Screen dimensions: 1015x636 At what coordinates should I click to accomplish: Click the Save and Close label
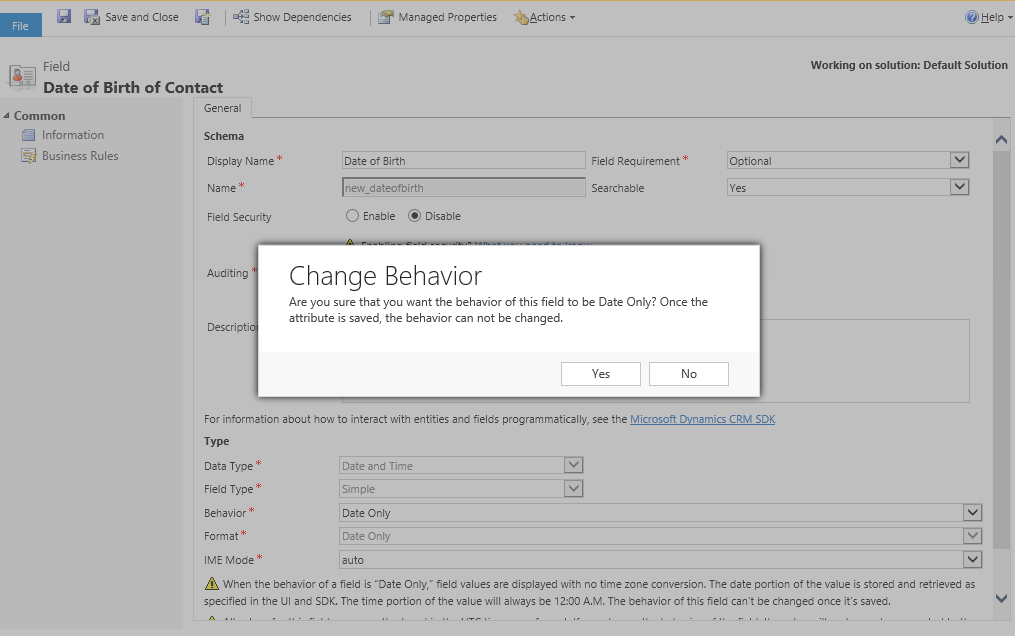click(x=142, y=17)
